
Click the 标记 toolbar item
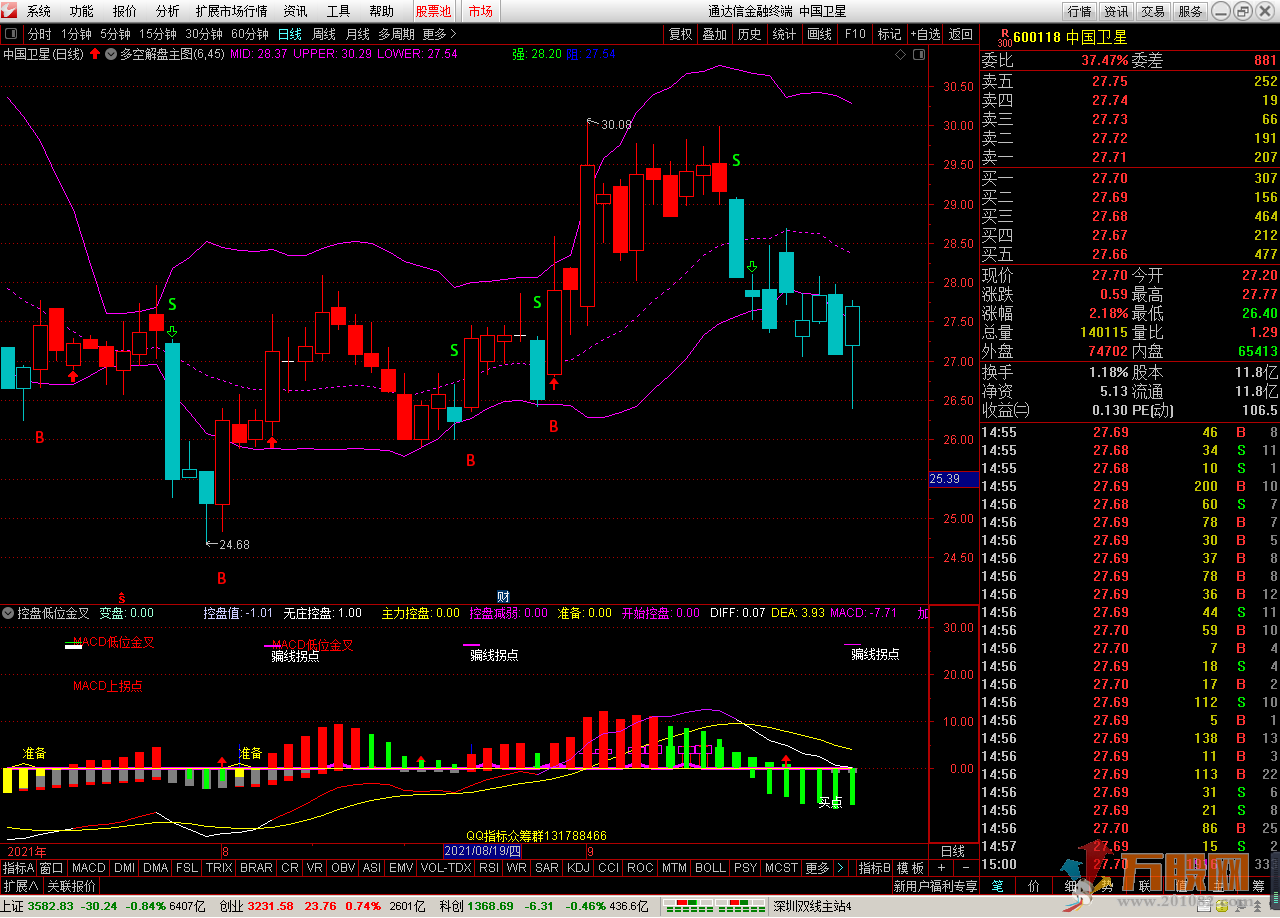pyautogui.click(x=889, y=34)
